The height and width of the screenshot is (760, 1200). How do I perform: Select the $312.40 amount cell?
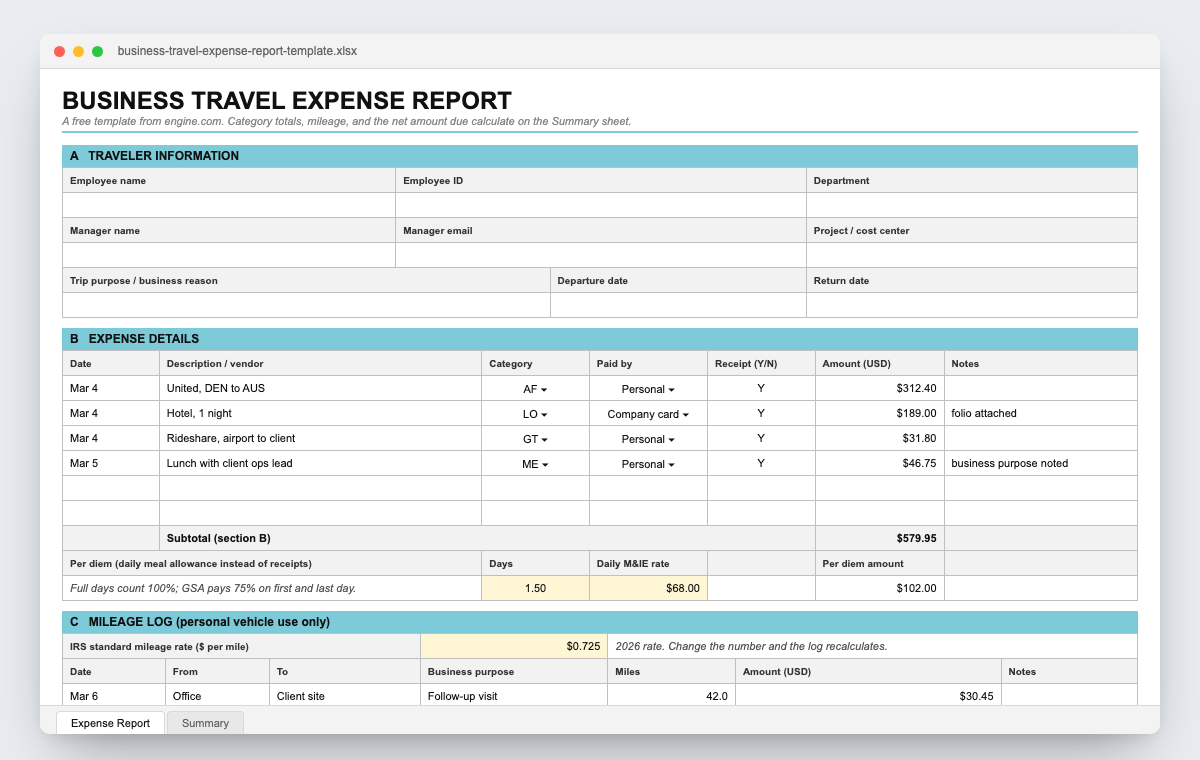(880, 388)
